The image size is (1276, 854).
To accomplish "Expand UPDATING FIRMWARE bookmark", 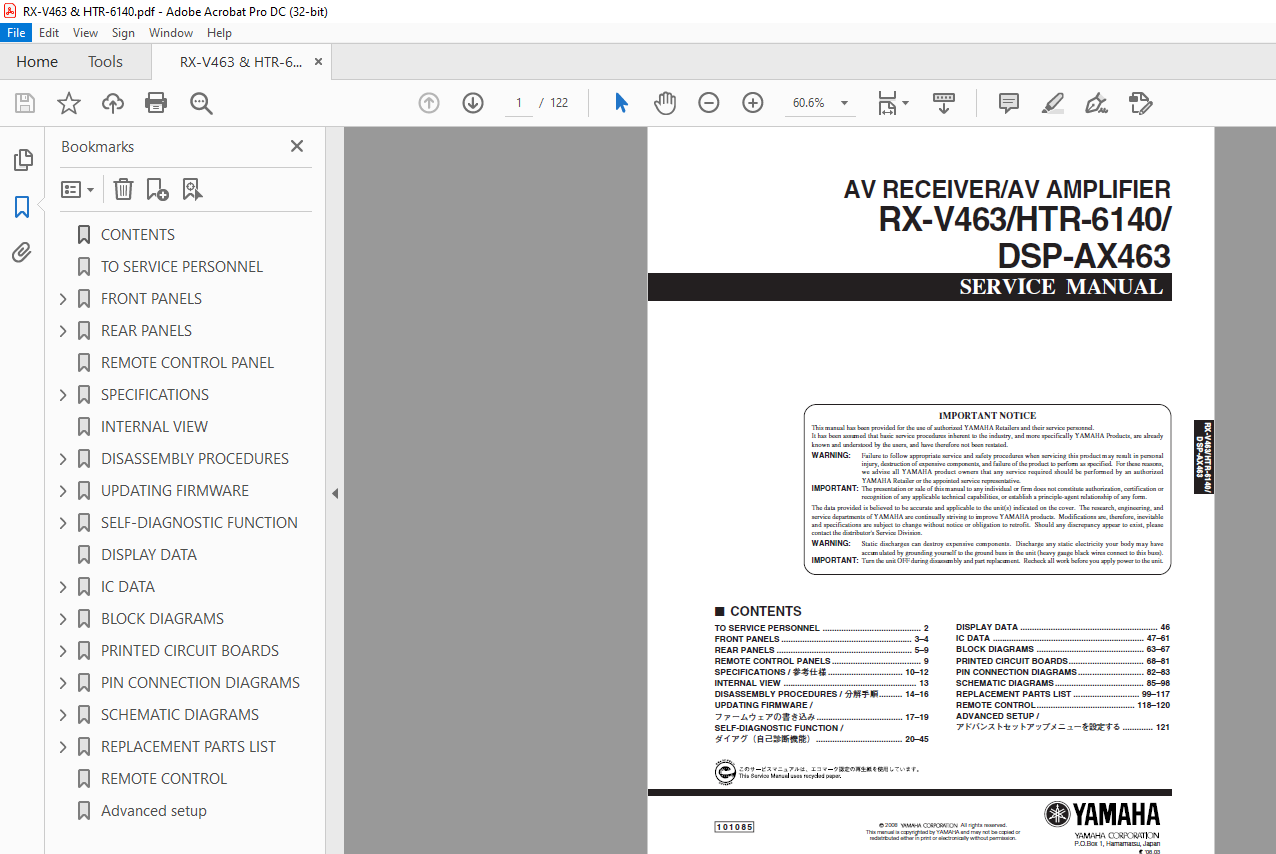I will (63, 491).
